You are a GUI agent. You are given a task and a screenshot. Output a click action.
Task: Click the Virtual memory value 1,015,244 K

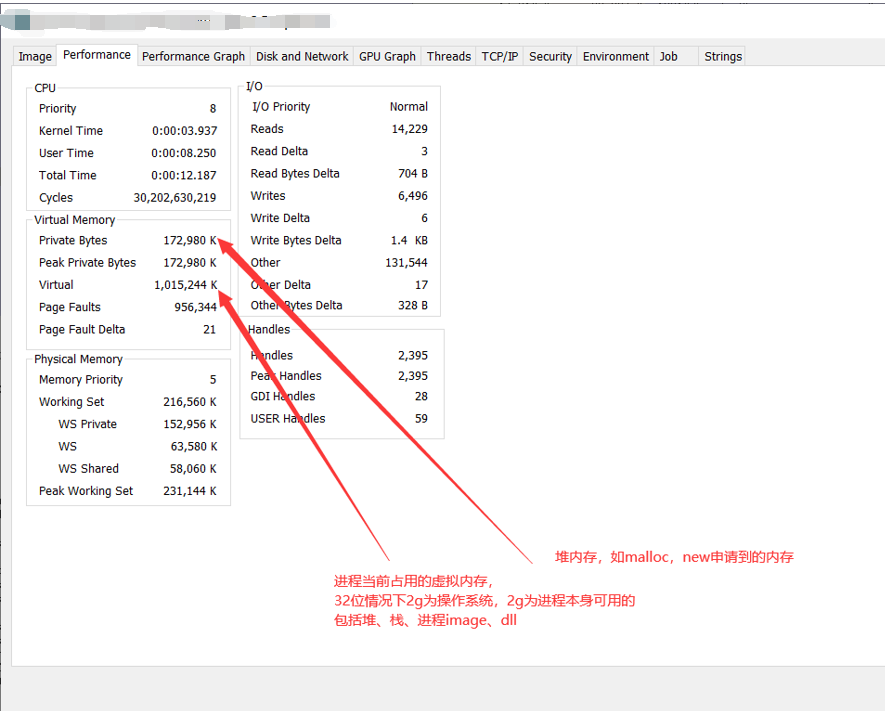tap(185, 285)
